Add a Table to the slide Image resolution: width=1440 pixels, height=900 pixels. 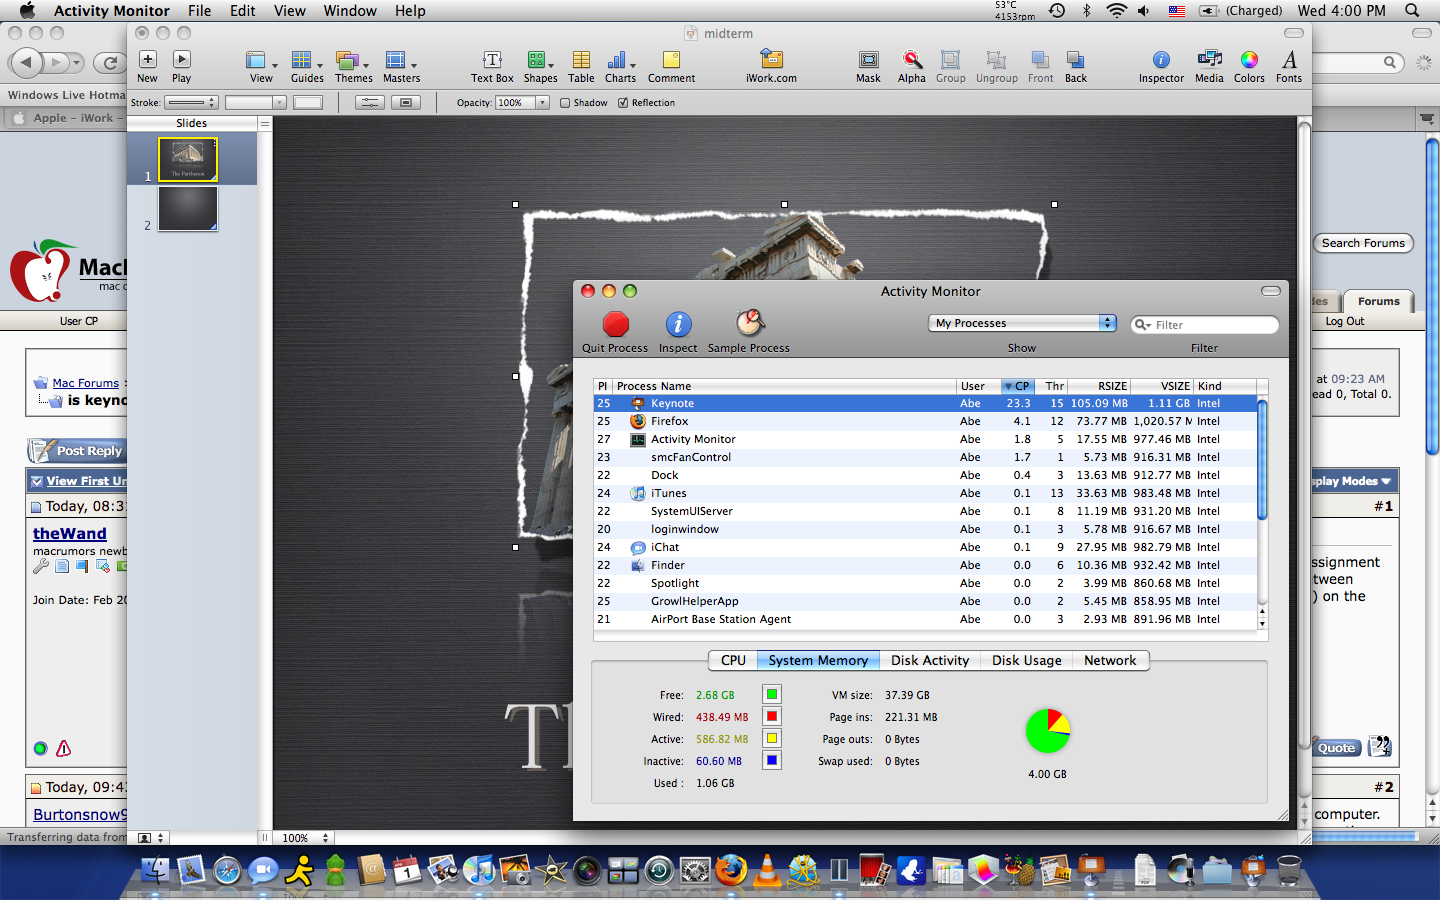pos(581,60)
